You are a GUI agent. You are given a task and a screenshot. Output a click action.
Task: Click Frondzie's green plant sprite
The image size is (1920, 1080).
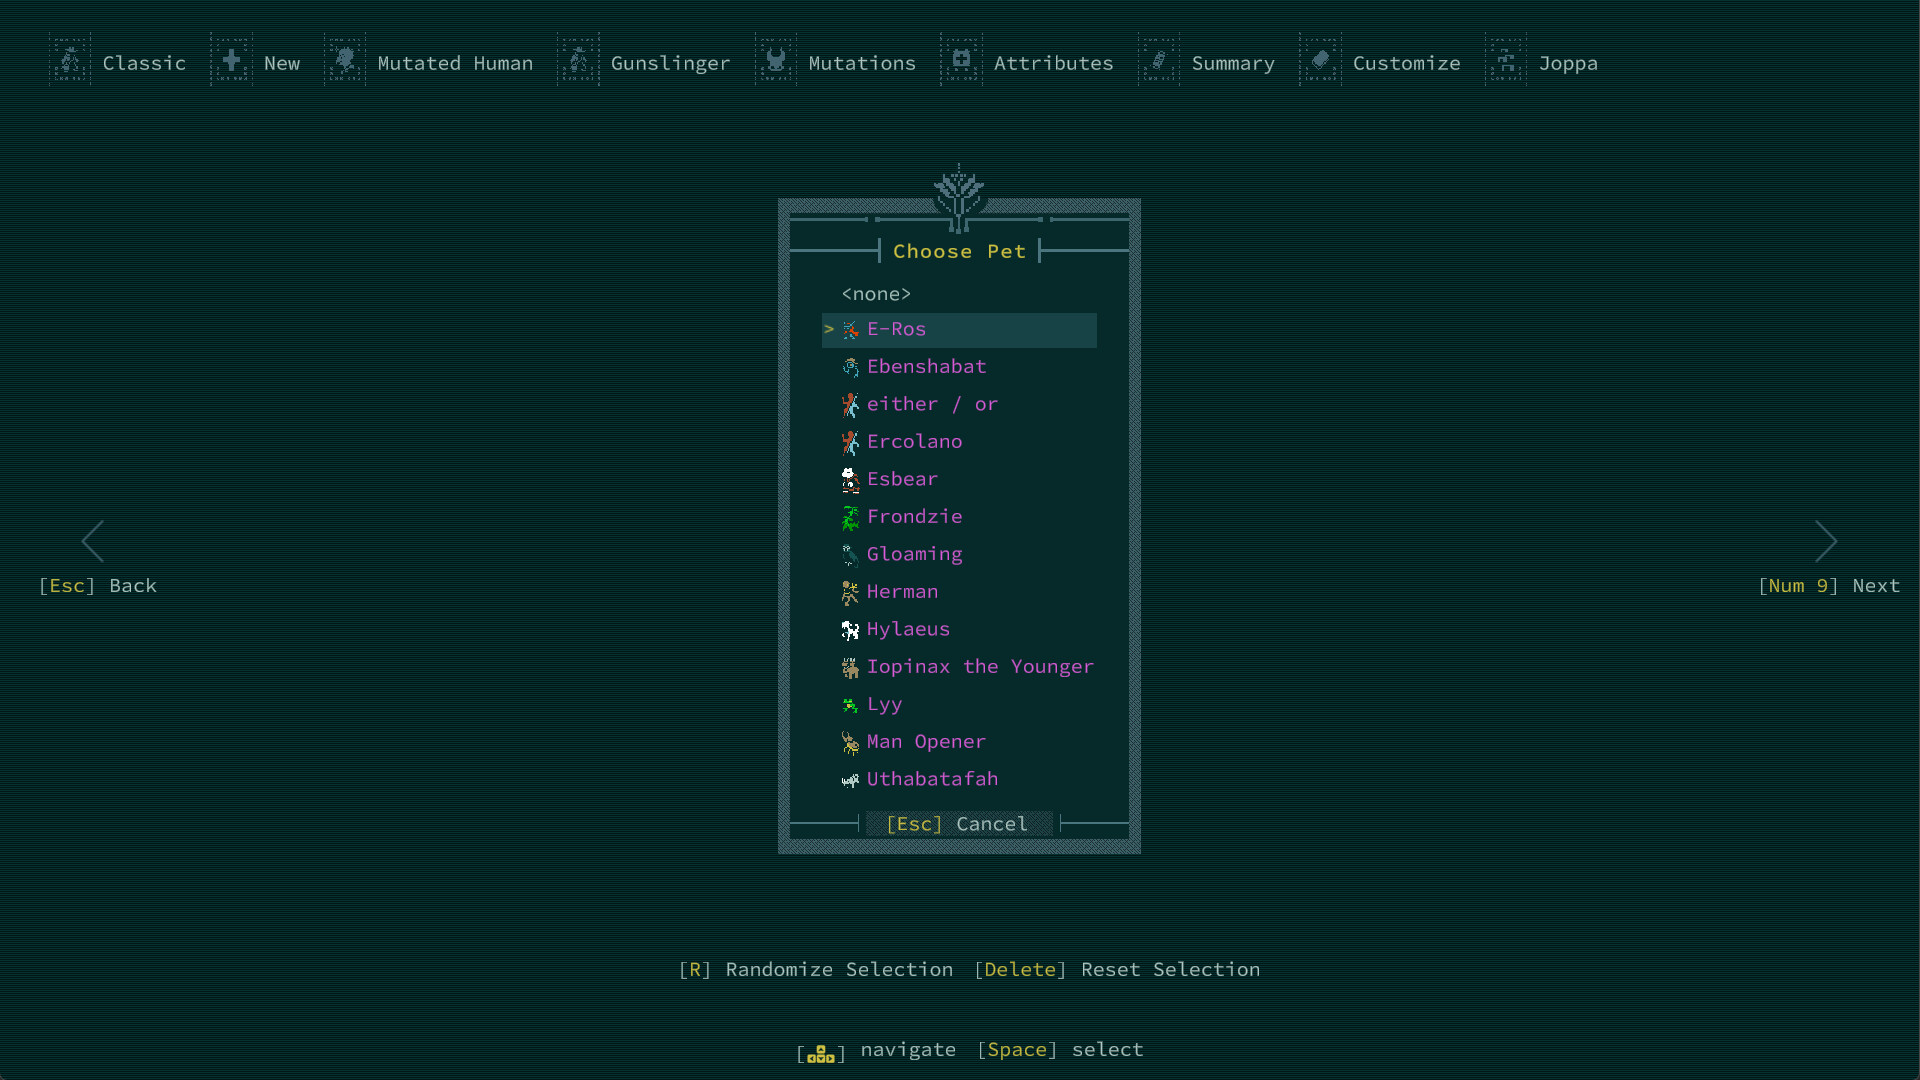coord(850,517)
